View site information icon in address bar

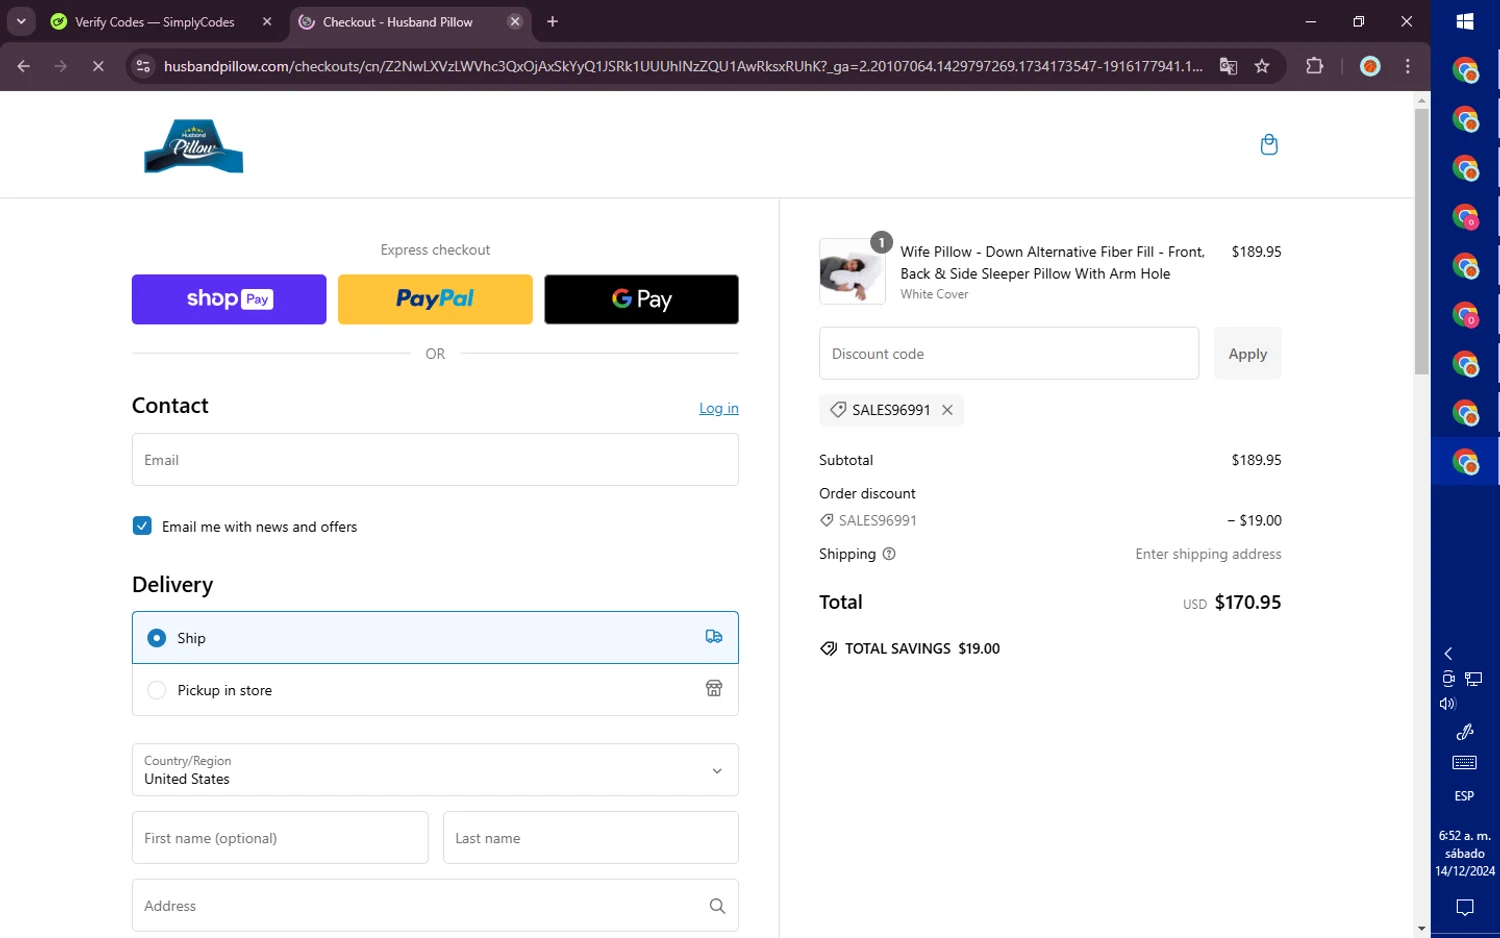coord(143,66)
